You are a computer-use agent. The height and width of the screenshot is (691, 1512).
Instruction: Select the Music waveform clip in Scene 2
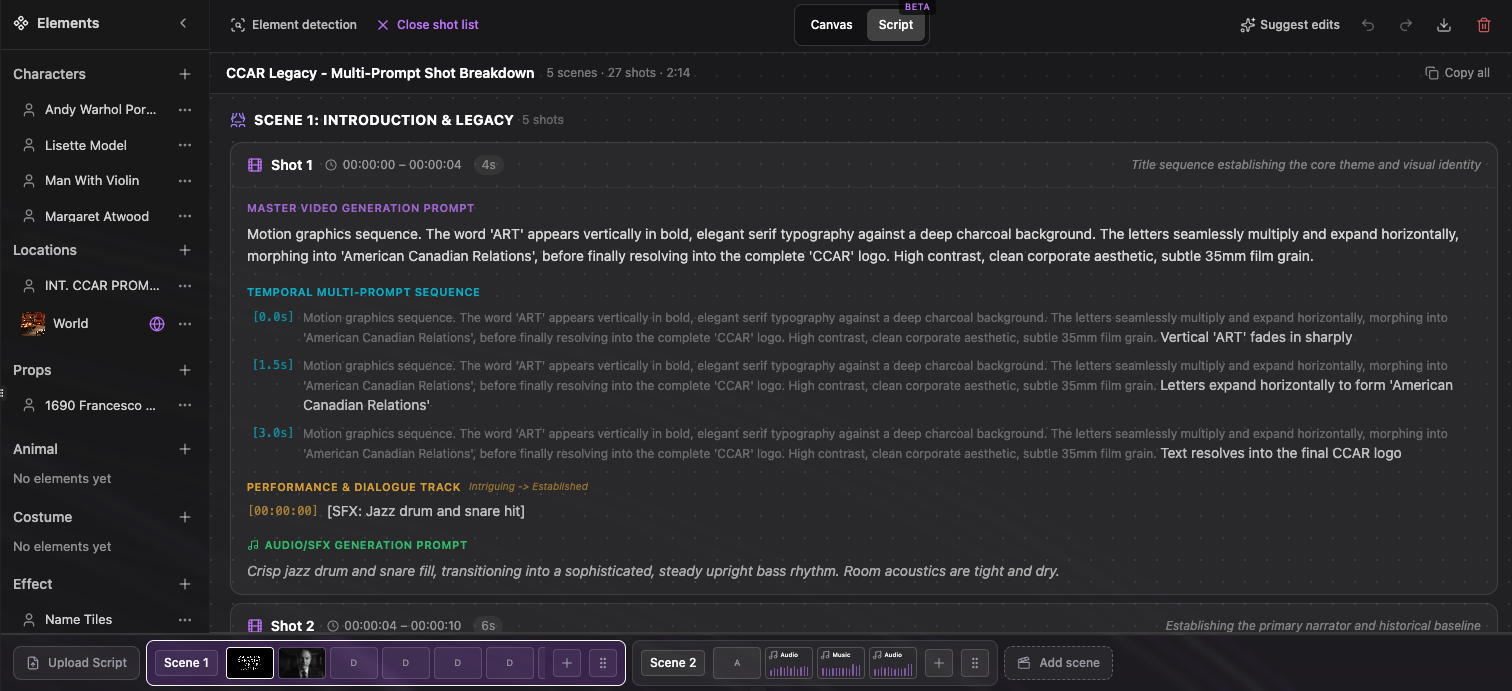click(840, 662)
